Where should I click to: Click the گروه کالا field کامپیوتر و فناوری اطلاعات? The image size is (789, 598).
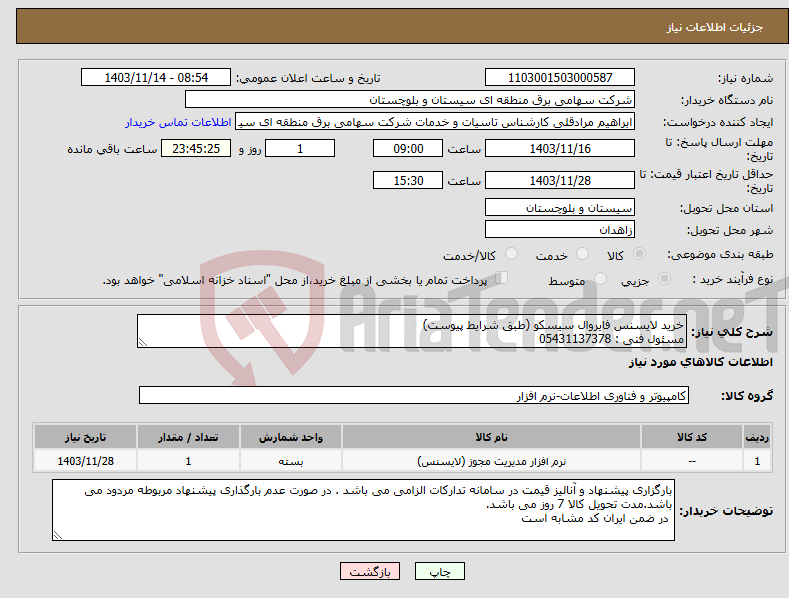[414, 396]
